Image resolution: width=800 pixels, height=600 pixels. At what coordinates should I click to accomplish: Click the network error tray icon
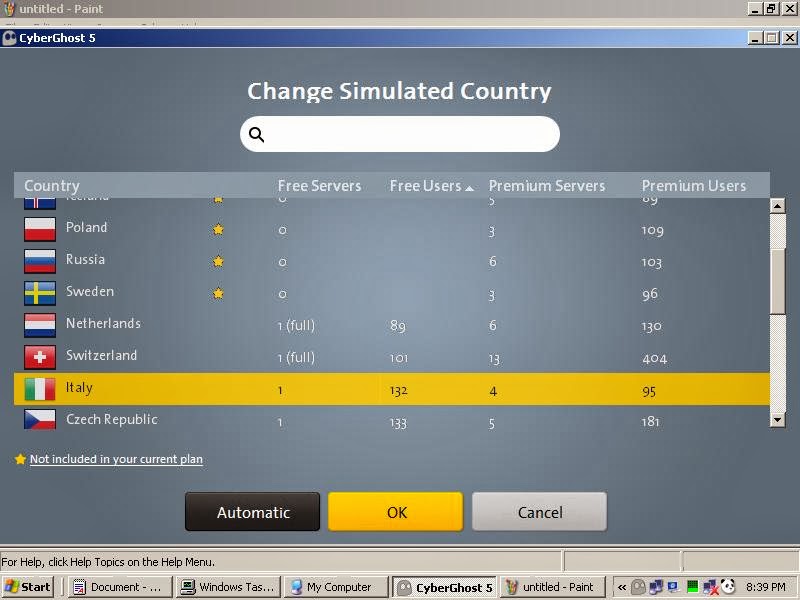[710, 587]
